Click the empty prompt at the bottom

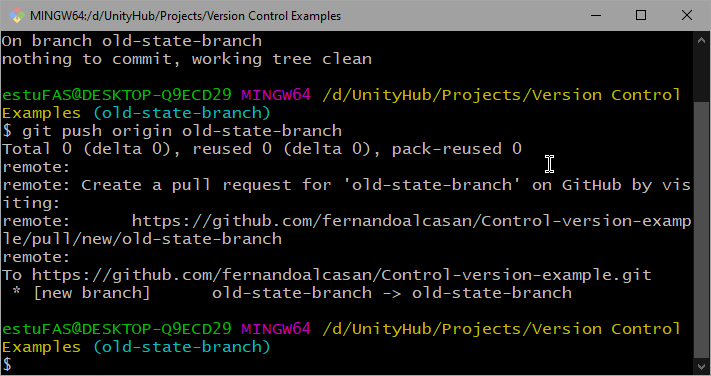point(7,364)
